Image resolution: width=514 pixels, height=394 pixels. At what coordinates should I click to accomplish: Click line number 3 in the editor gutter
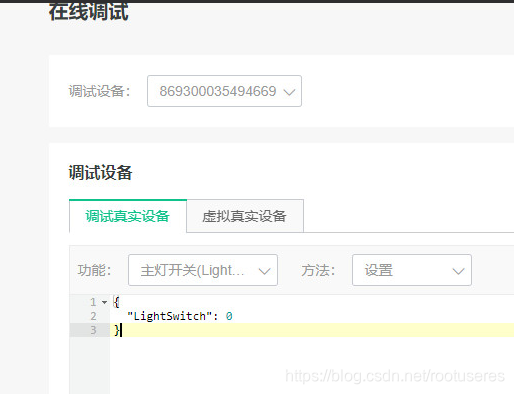pos(93,330)
